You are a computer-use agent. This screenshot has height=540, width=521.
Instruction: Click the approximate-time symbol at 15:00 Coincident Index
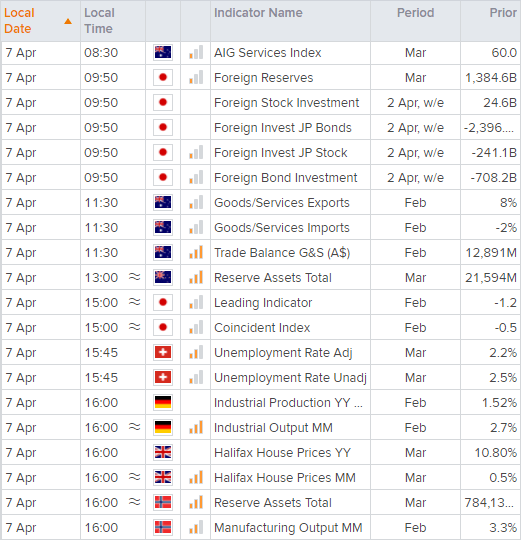tap(135, 327)
